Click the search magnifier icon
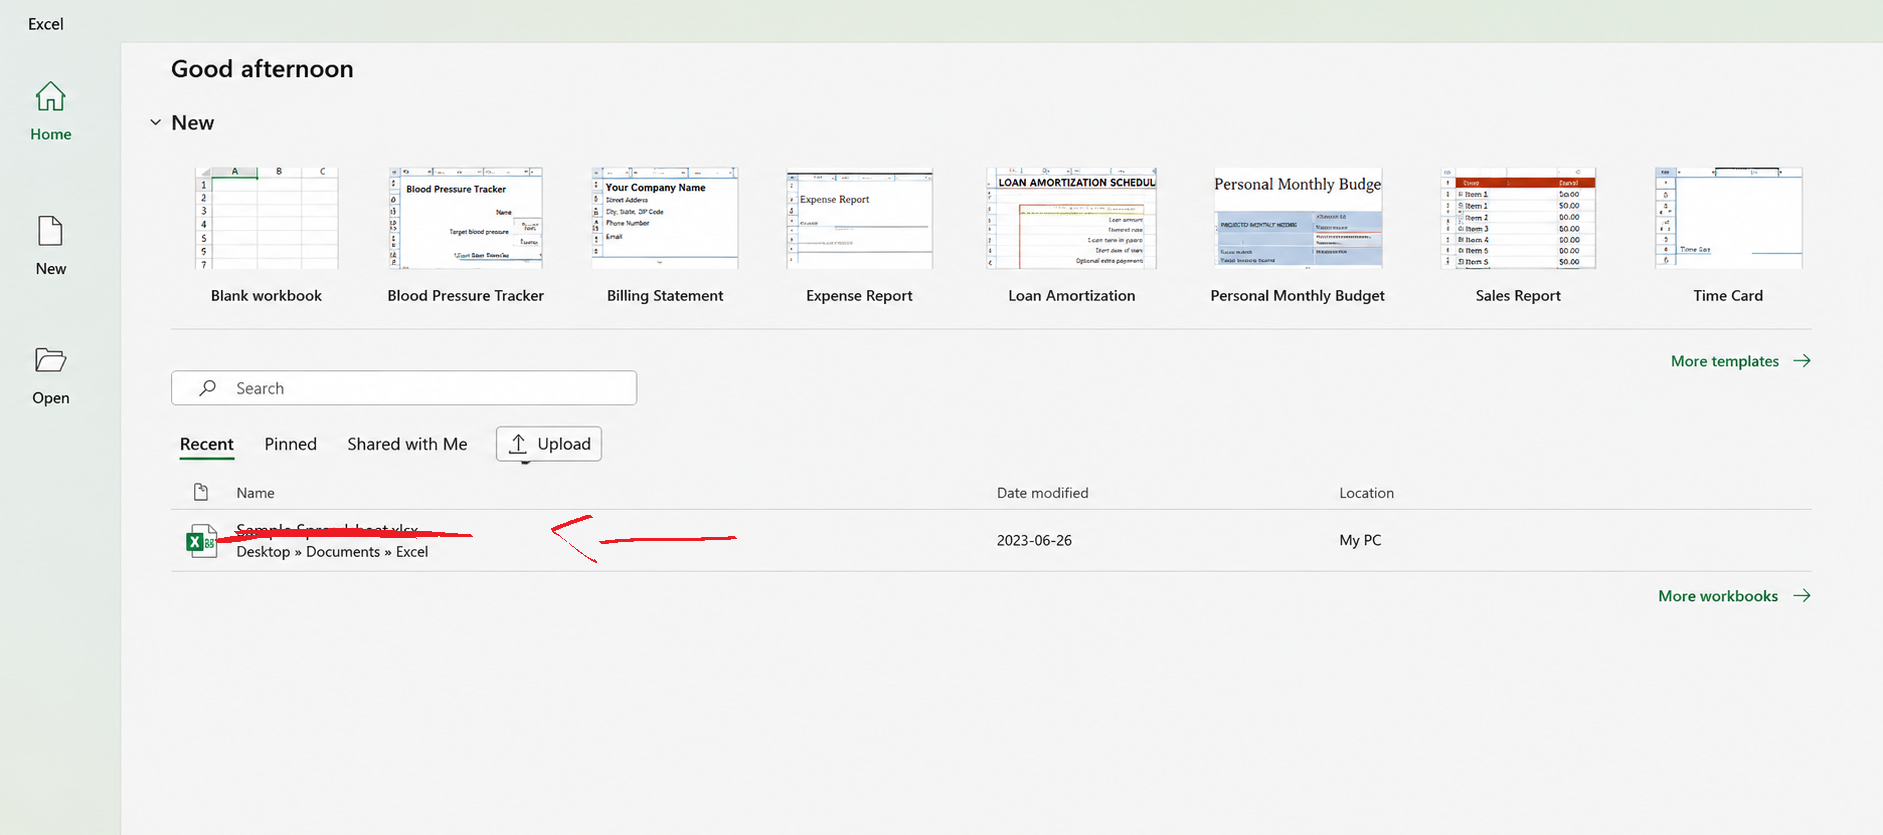Image resolution: width=1883 pixels, height=835 pixels. (x=207, y=388)
